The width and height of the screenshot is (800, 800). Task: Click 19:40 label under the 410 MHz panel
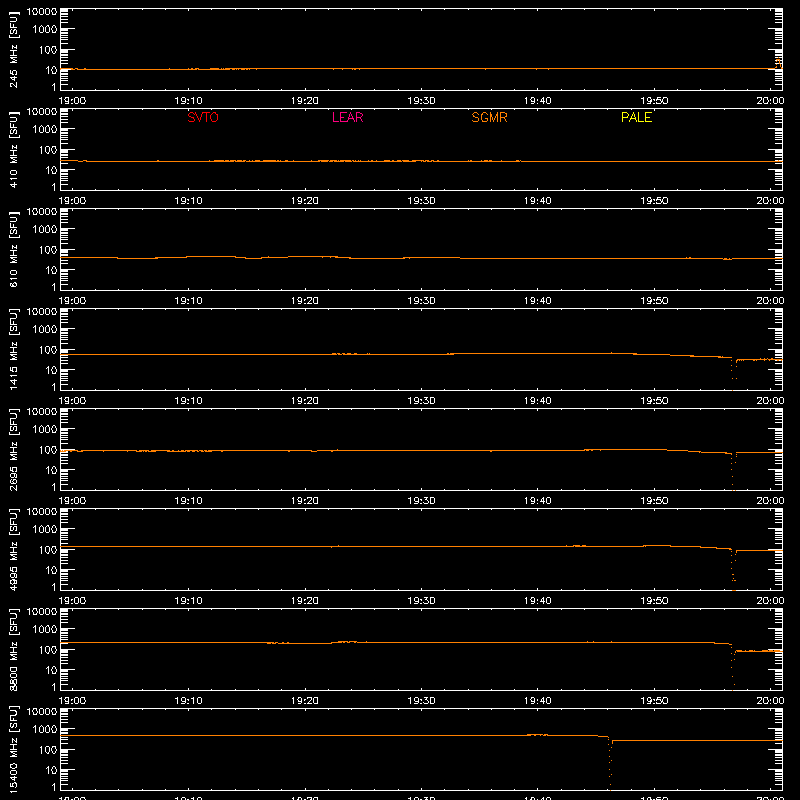[x=538, y=201]
